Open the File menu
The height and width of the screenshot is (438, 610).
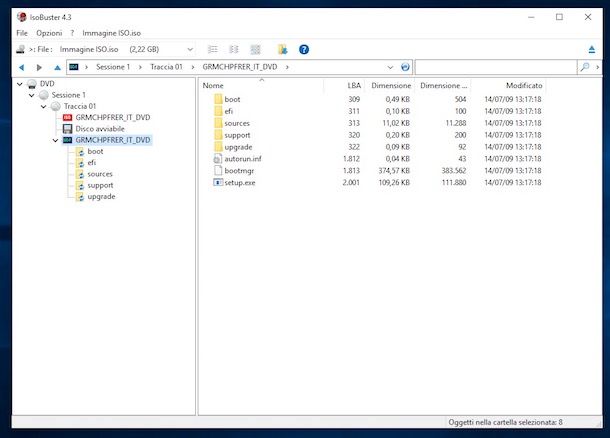click(22, 33)
